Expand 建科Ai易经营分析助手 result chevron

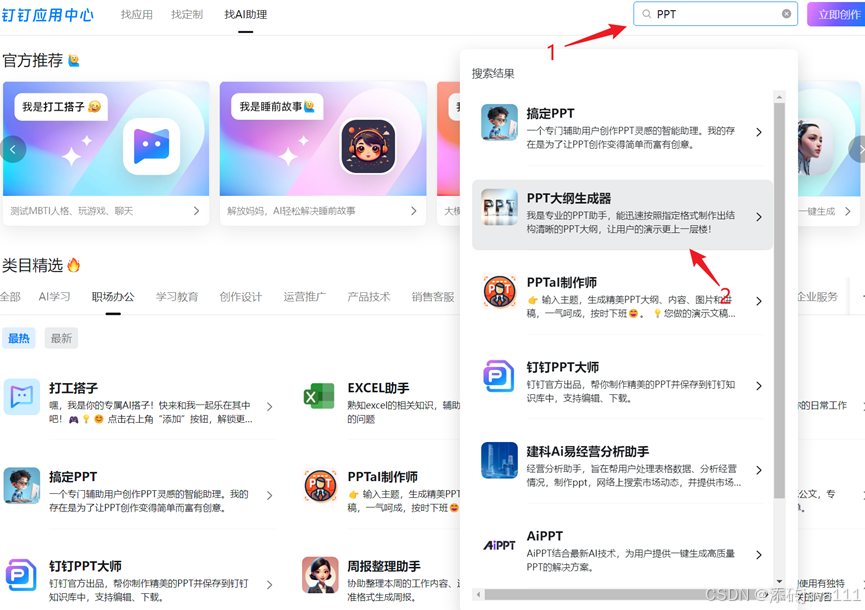[x=759, y=470]
